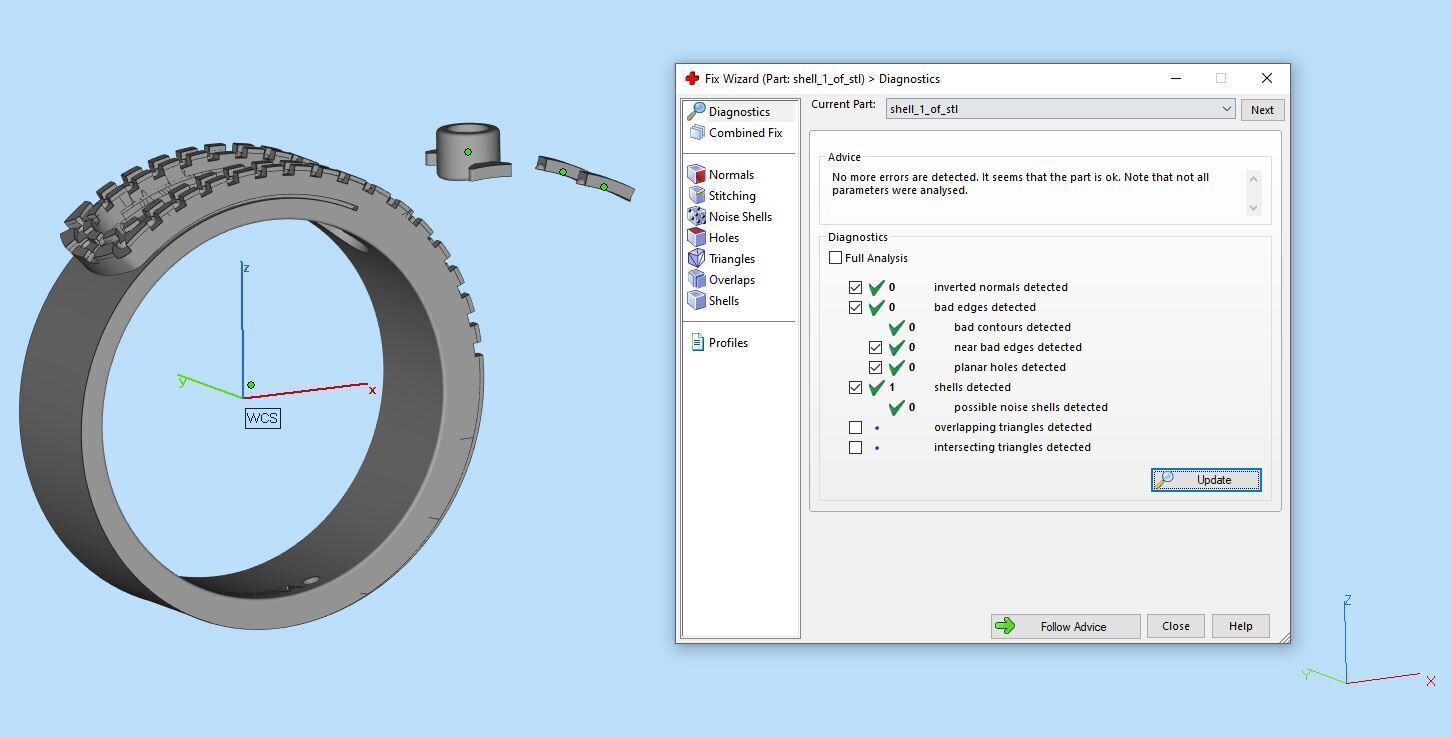Click the Triangles icon
The image size is (1451, 738).
point(696,258)
